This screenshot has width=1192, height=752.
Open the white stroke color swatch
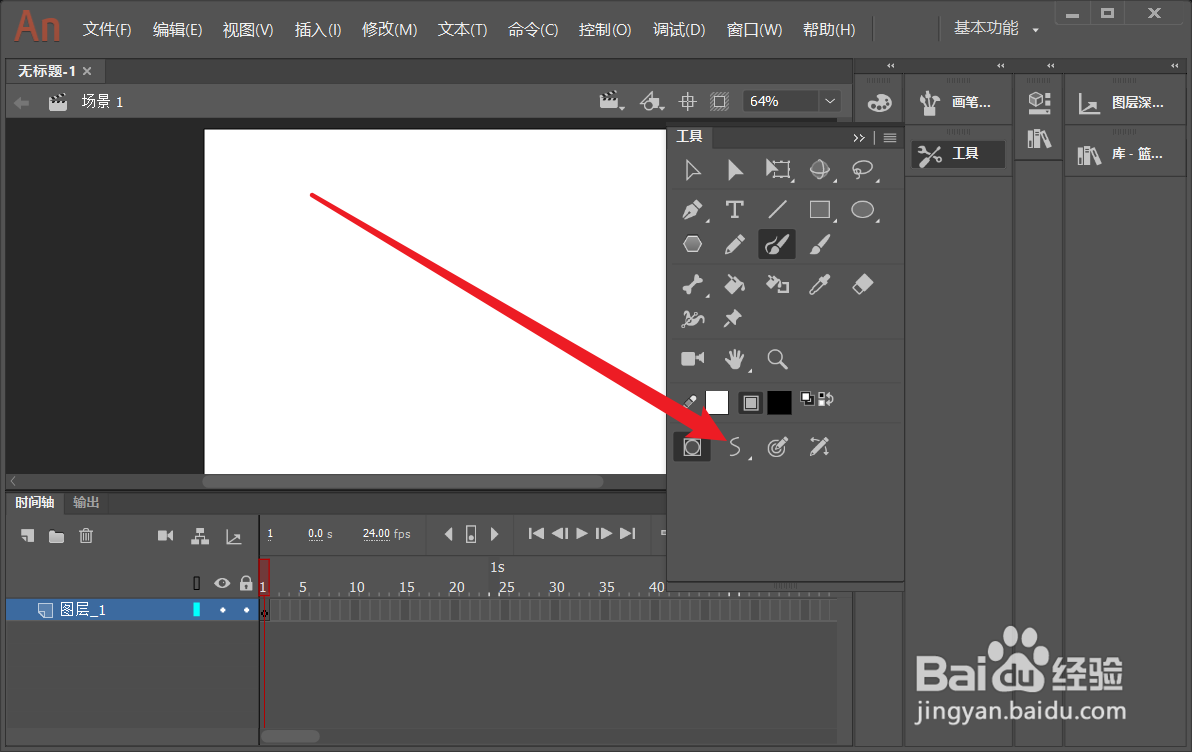(x=717, y=402)
